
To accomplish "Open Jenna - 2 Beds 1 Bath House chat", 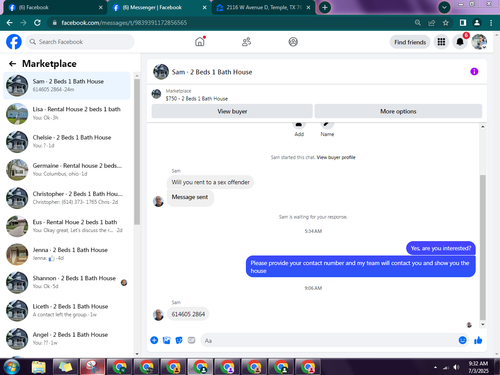I will tap(67, 254).
